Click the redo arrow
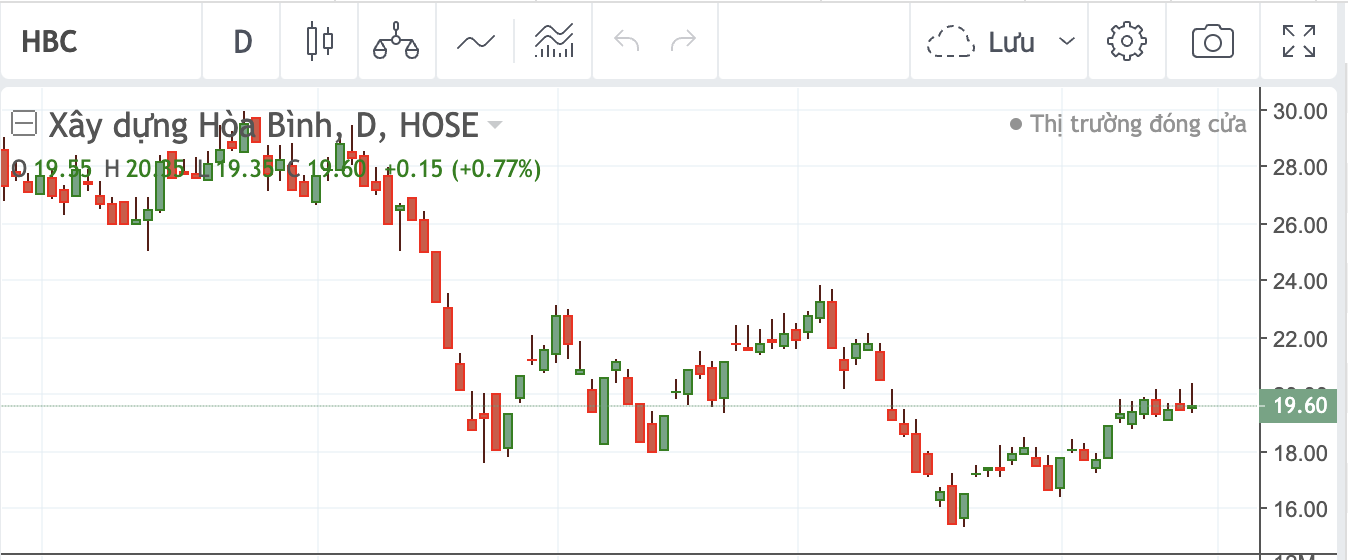This screenshot has width=1348, height=560. pos(684,42)
